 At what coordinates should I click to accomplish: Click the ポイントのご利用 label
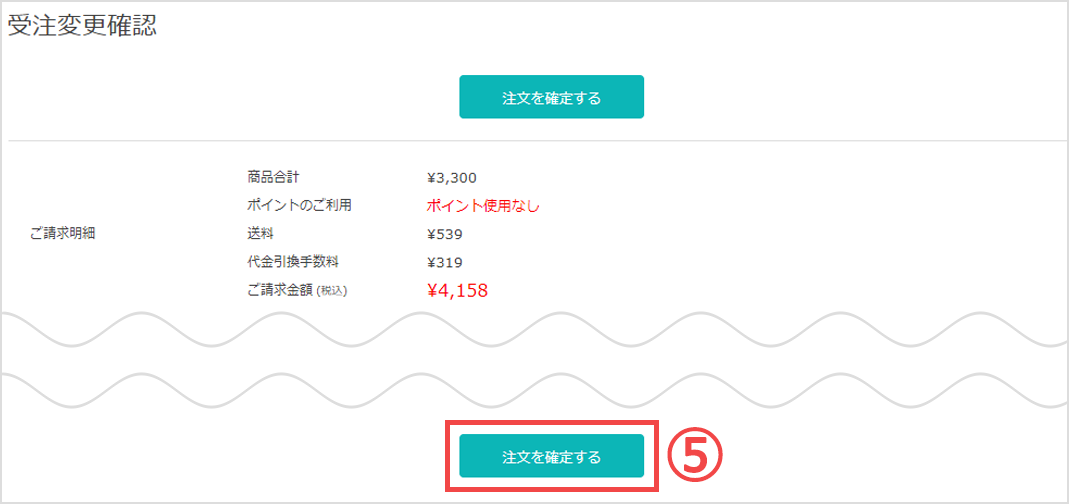tap(299, 205)
